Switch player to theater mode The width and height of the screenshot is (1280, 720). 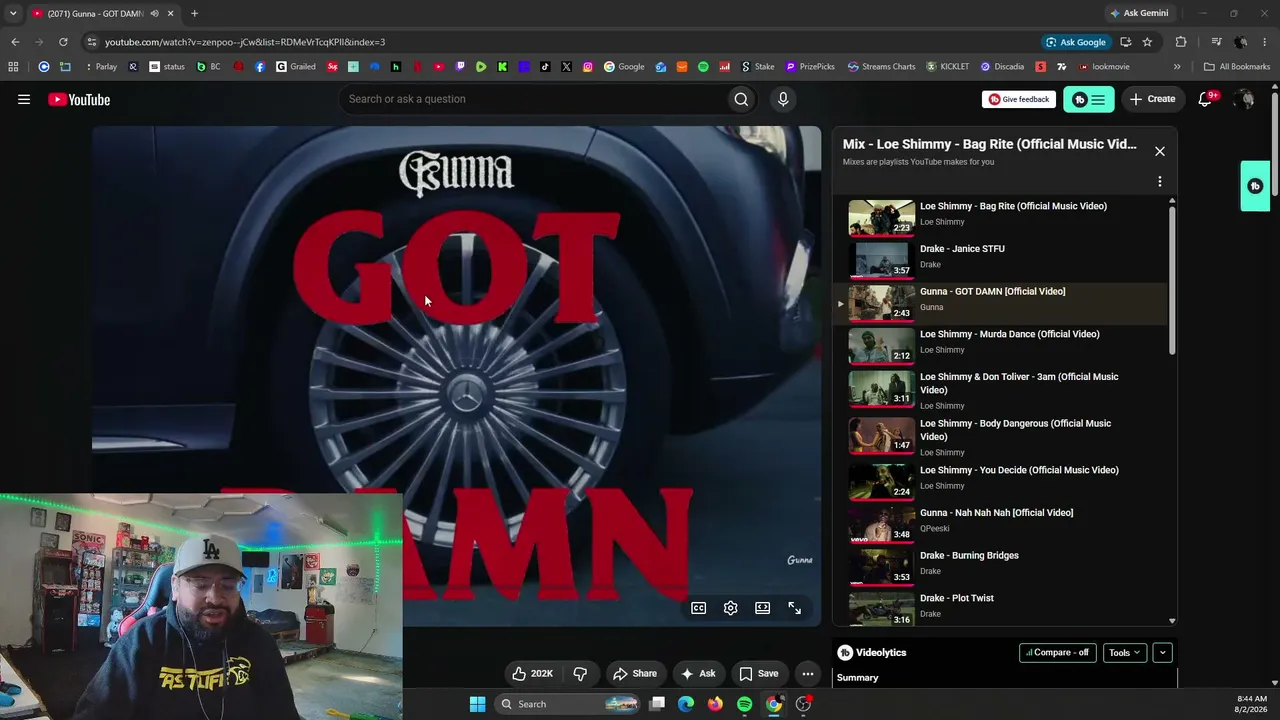click(x=763, y=608)
